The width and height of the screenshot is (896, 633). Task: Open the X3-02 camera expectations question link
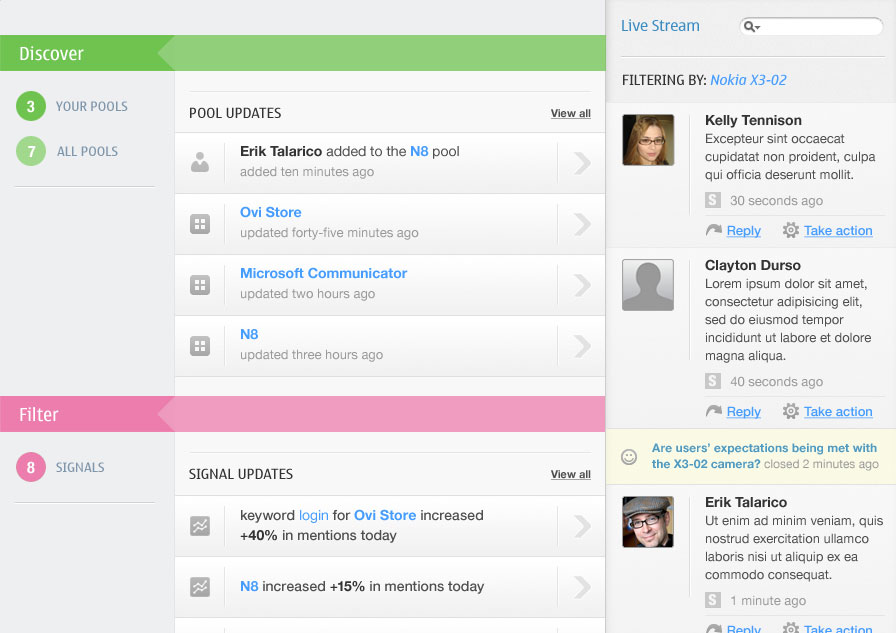click(x=764, y=456)
